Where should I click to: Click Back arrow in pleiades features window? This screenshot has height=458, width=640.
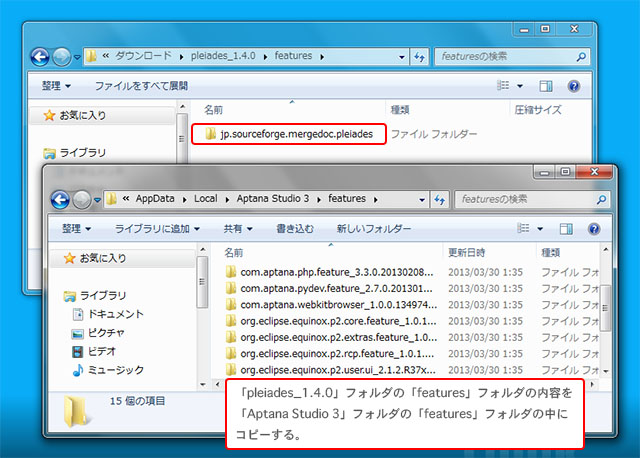[x=40, y=57]
